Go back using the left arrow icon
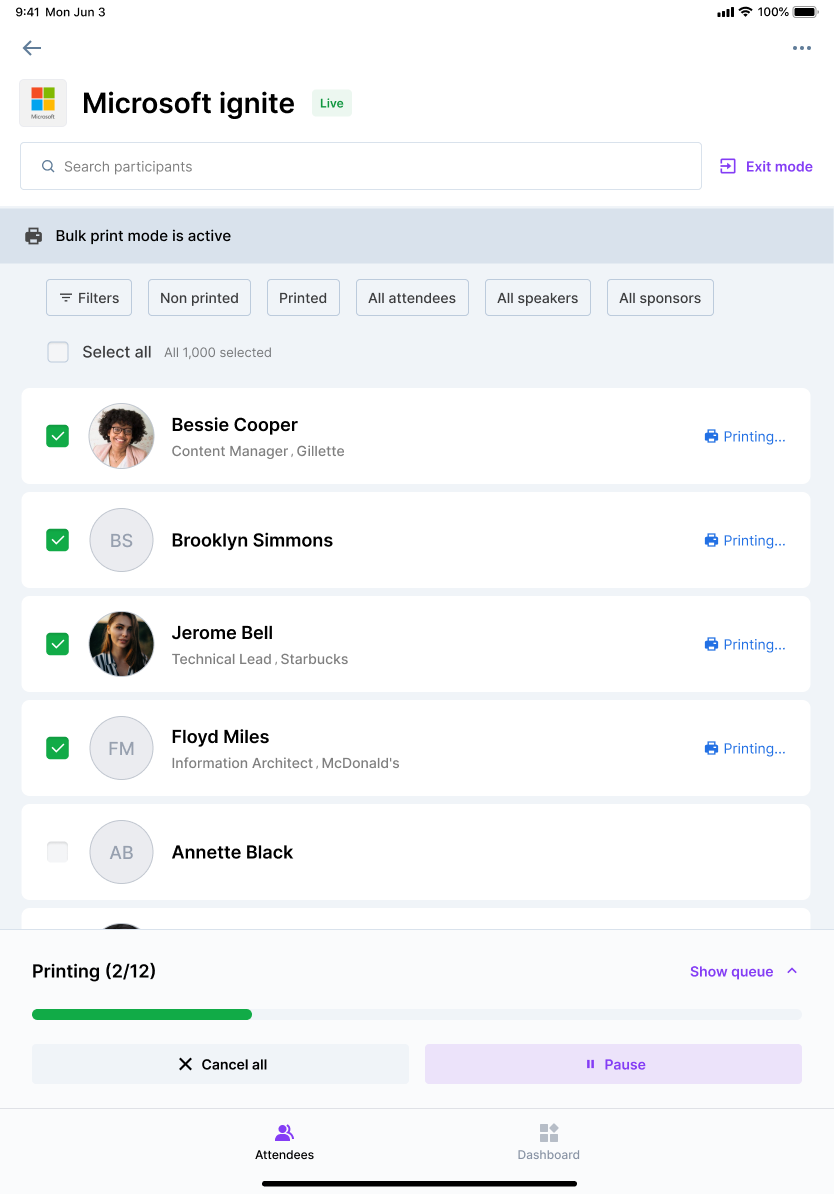Screen dimensions: 834x1194 (32, 48)
